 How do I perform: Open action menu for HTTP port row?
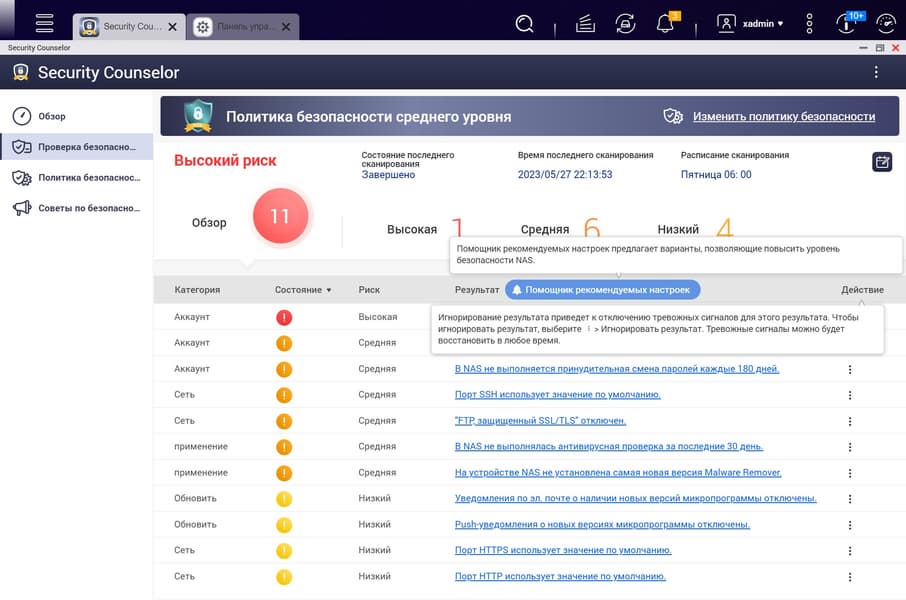[x=850, y=577]
